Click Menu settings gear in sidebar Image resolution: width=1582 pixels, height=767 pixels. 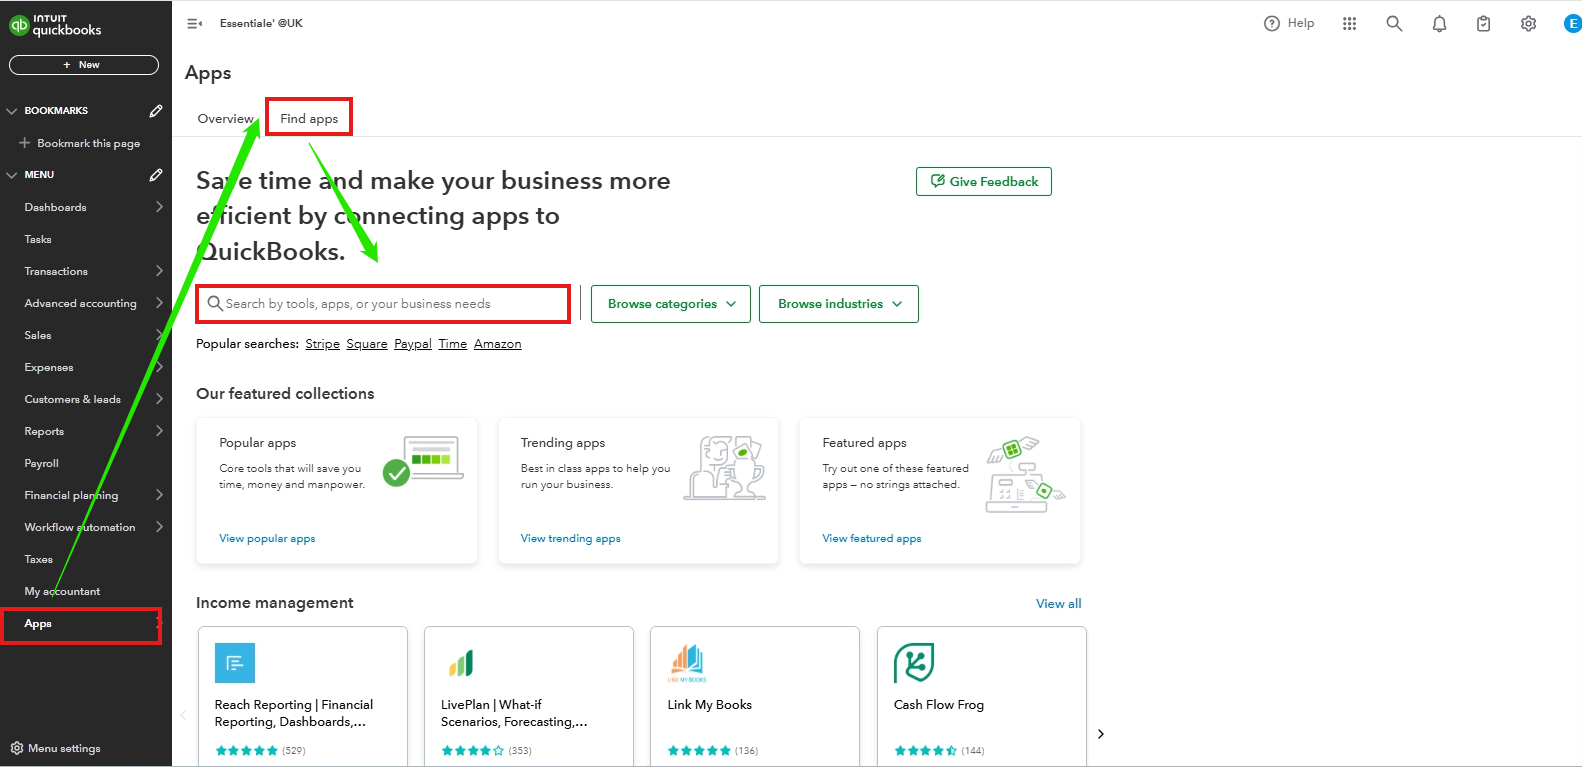[x=17, y=748]
